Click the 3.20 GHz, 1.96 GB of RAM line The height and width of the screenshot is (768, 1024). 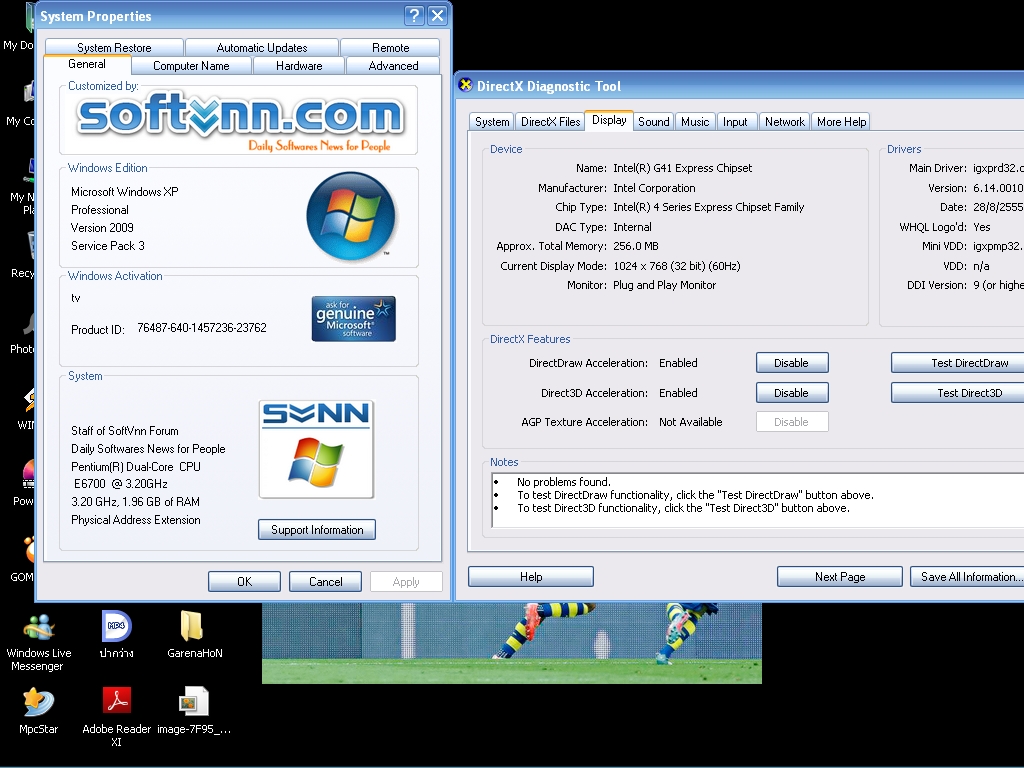point(135,502)
